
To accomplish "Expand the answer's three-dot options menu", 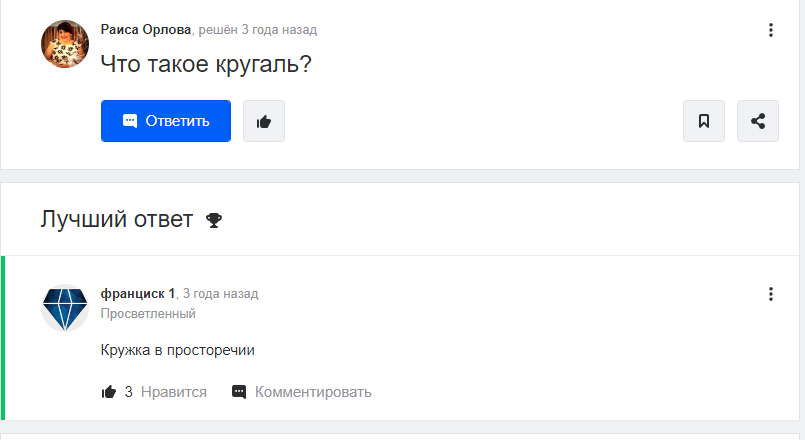I will pyautogui.click(x=771, y=294).
